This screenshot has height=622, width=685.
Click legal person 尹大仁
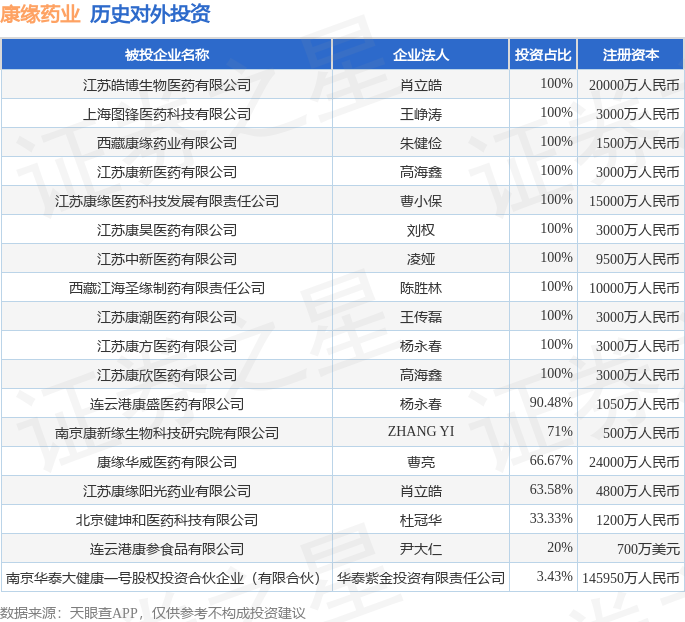pyautogui.click(x=421, y=549)
